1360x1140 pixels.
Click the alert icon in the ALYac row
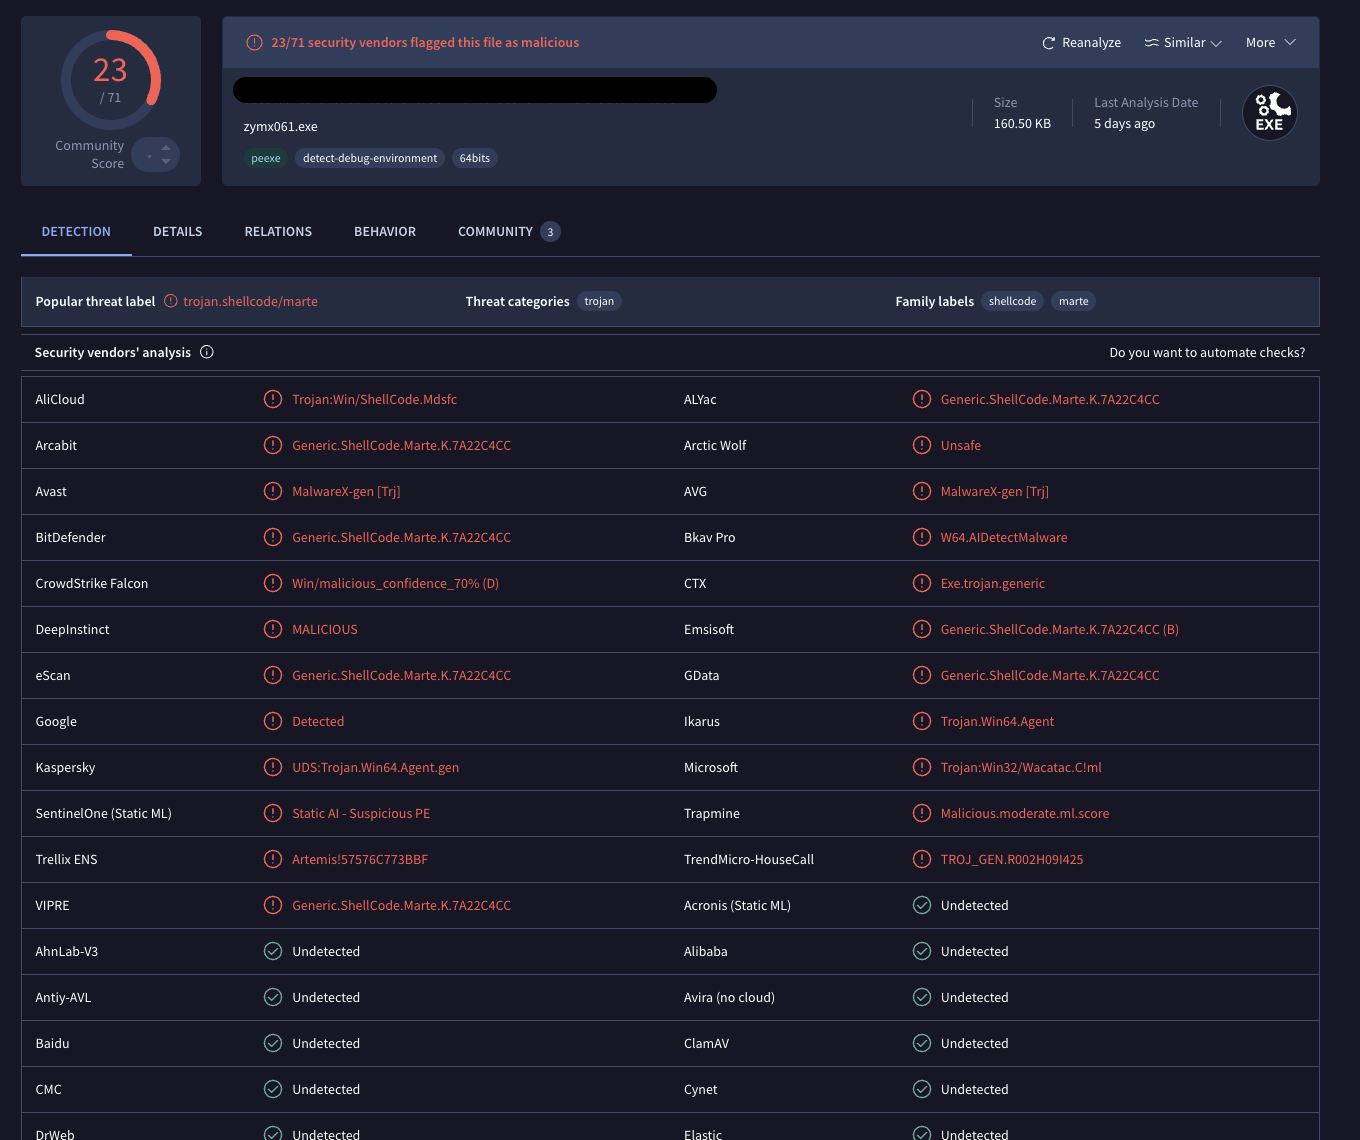coord(922,399)
